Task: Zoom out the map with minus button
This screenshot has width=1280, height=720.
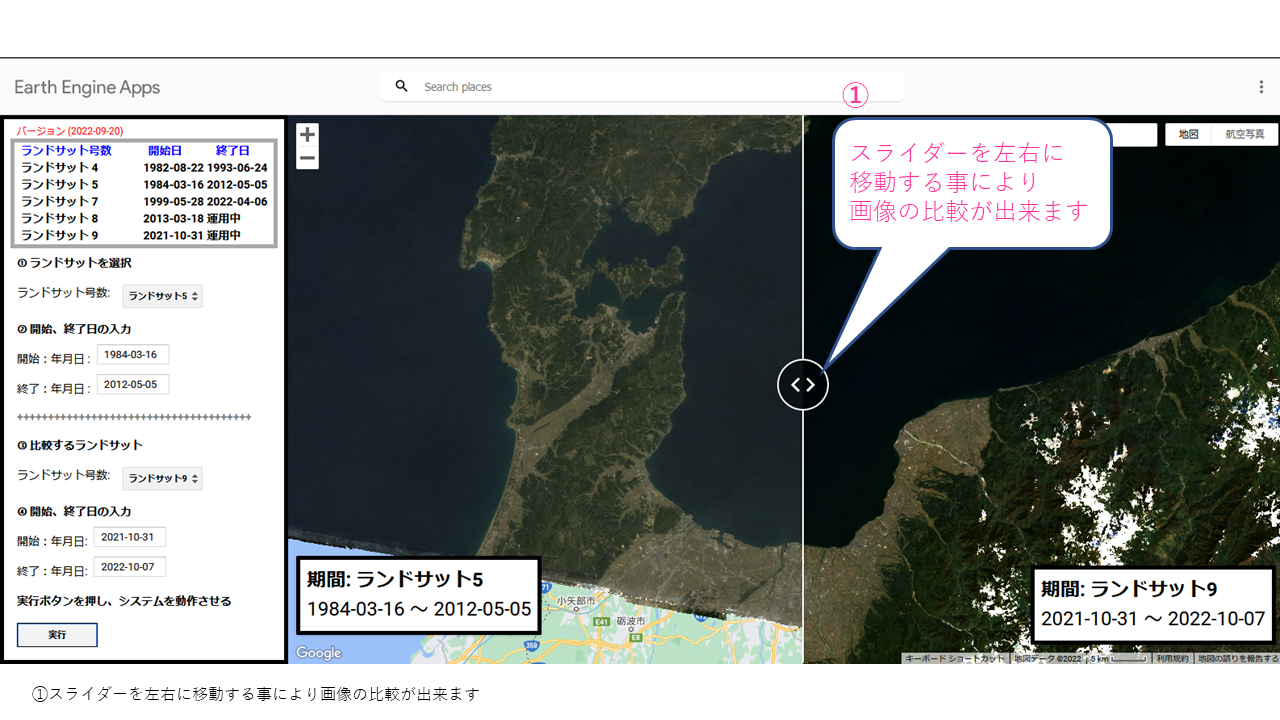Action: coord(308,158)
